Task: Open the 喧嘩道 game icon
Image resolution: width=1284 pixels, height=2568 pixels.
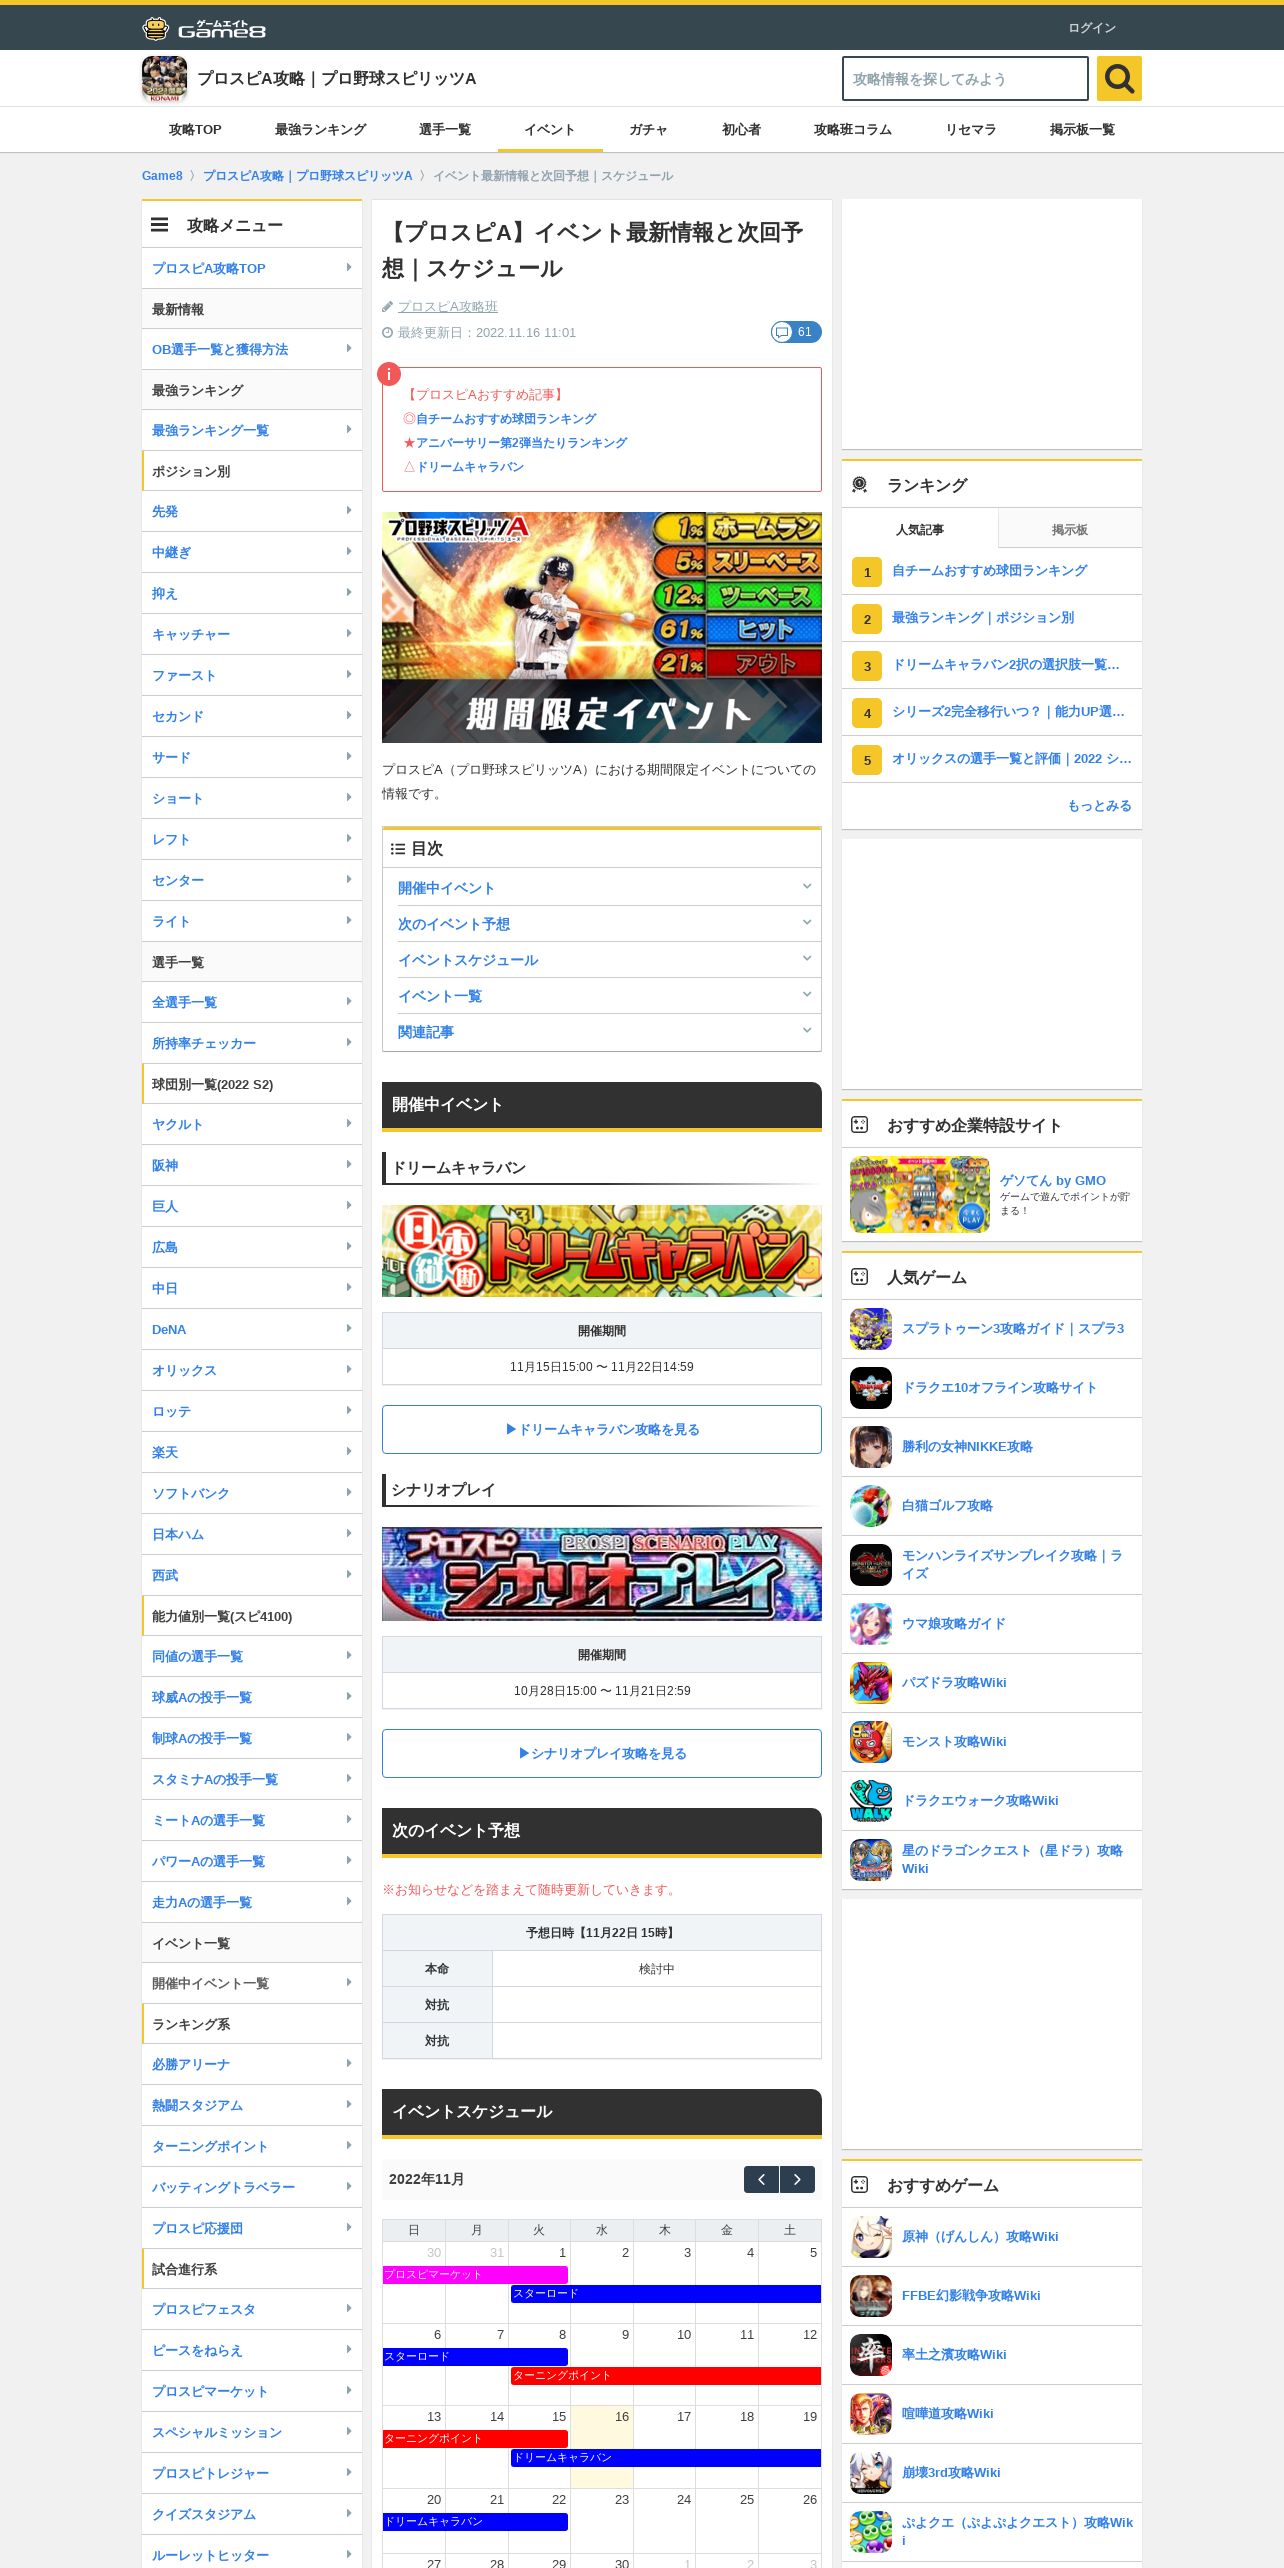Action: pos(870,2414)
